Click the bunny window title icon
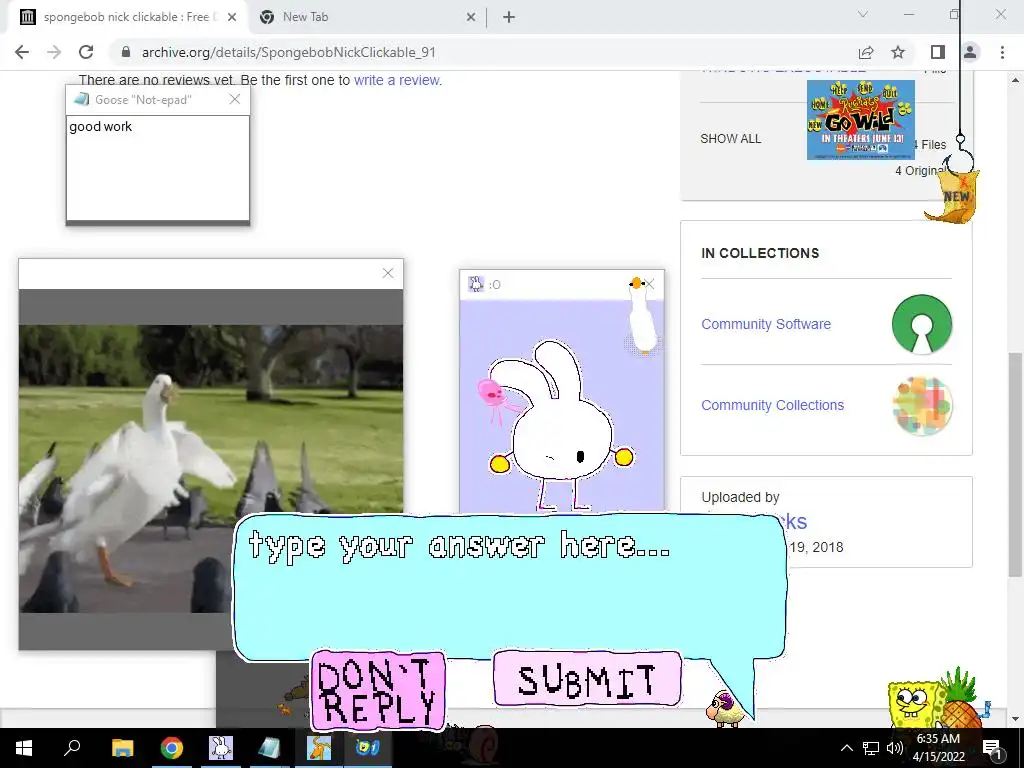The height and width of the screenshot is (768, 1024). click(x=476, y=284)
